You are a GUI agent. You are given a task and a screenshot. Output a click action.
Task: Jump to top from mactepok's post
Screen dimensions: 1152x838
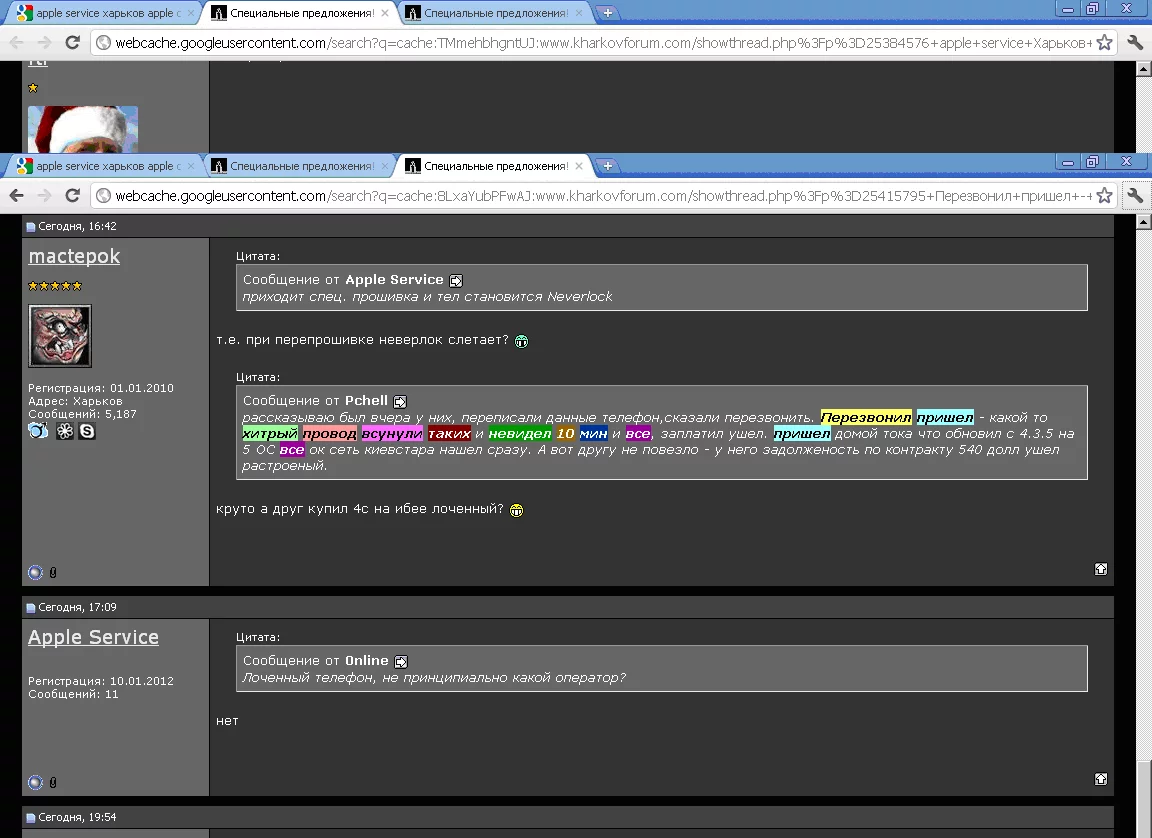(x=1101, y=569)
